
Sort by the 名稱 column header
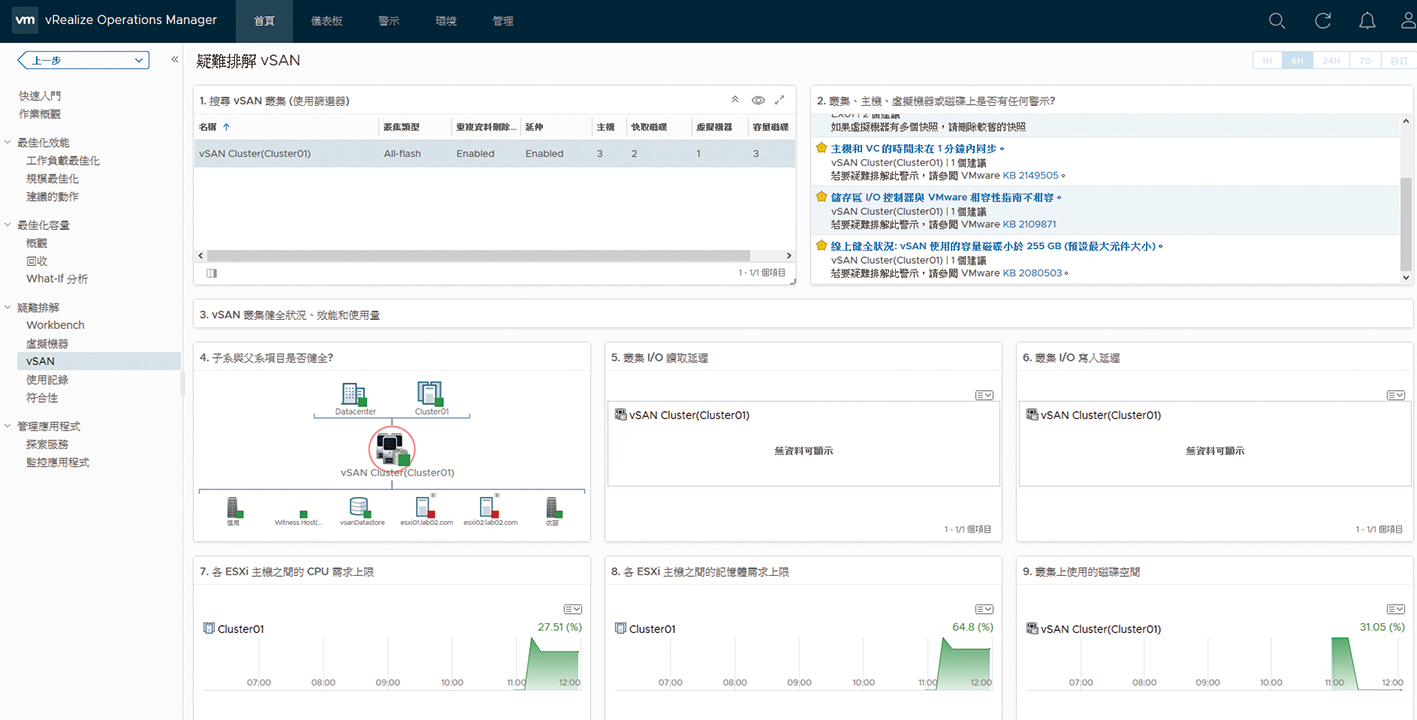click(214, 127)
